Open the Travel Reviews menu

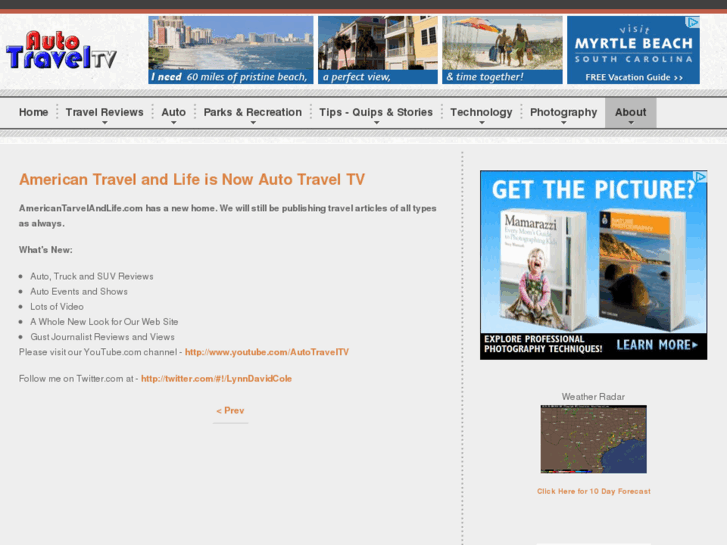[x=104, y=112]
